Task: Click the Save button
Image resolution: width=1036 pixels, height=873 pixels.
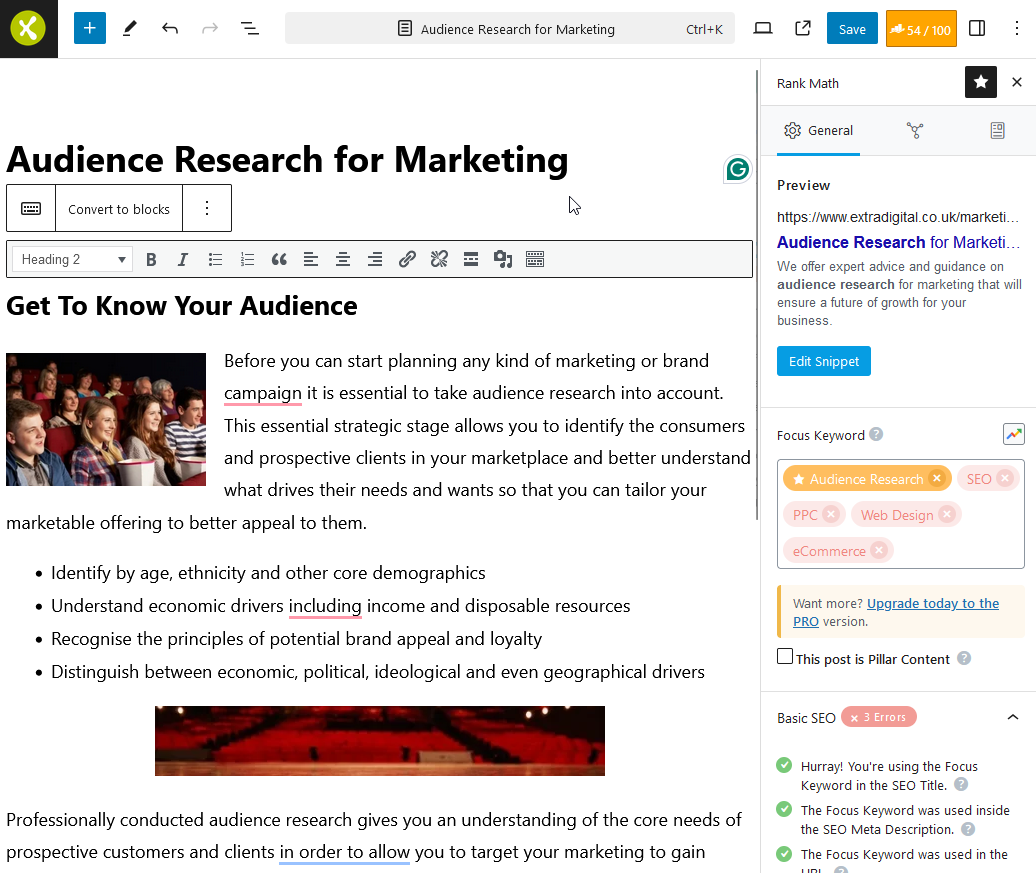Action: coord(852,28)
